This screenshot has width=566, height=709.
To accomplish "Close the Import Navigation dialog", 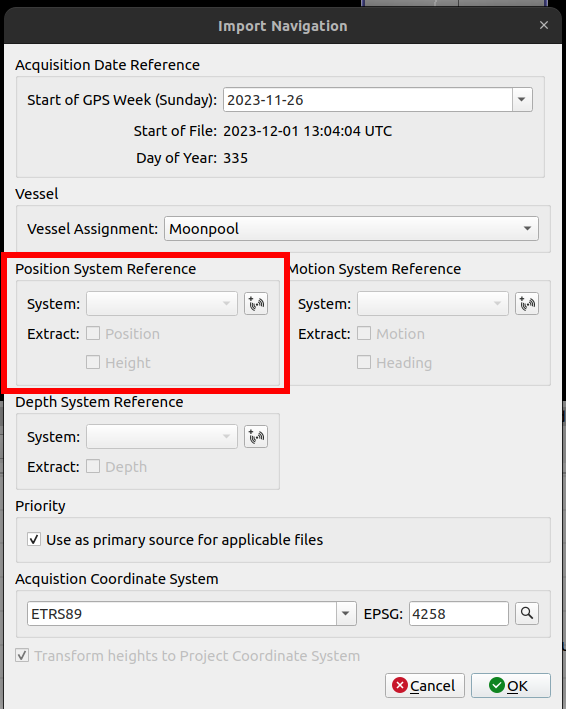I will [x=544, y=25].
